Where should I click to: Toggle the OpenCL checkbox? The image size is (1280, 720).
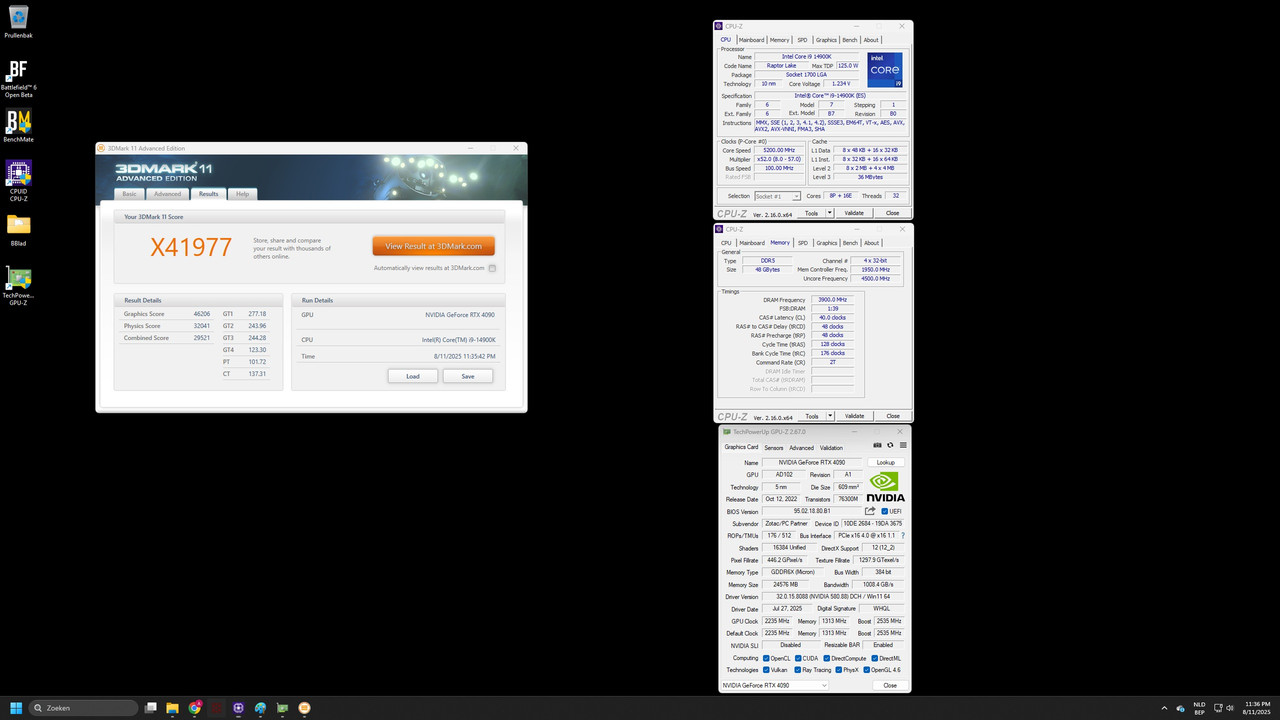coord(766,658)
